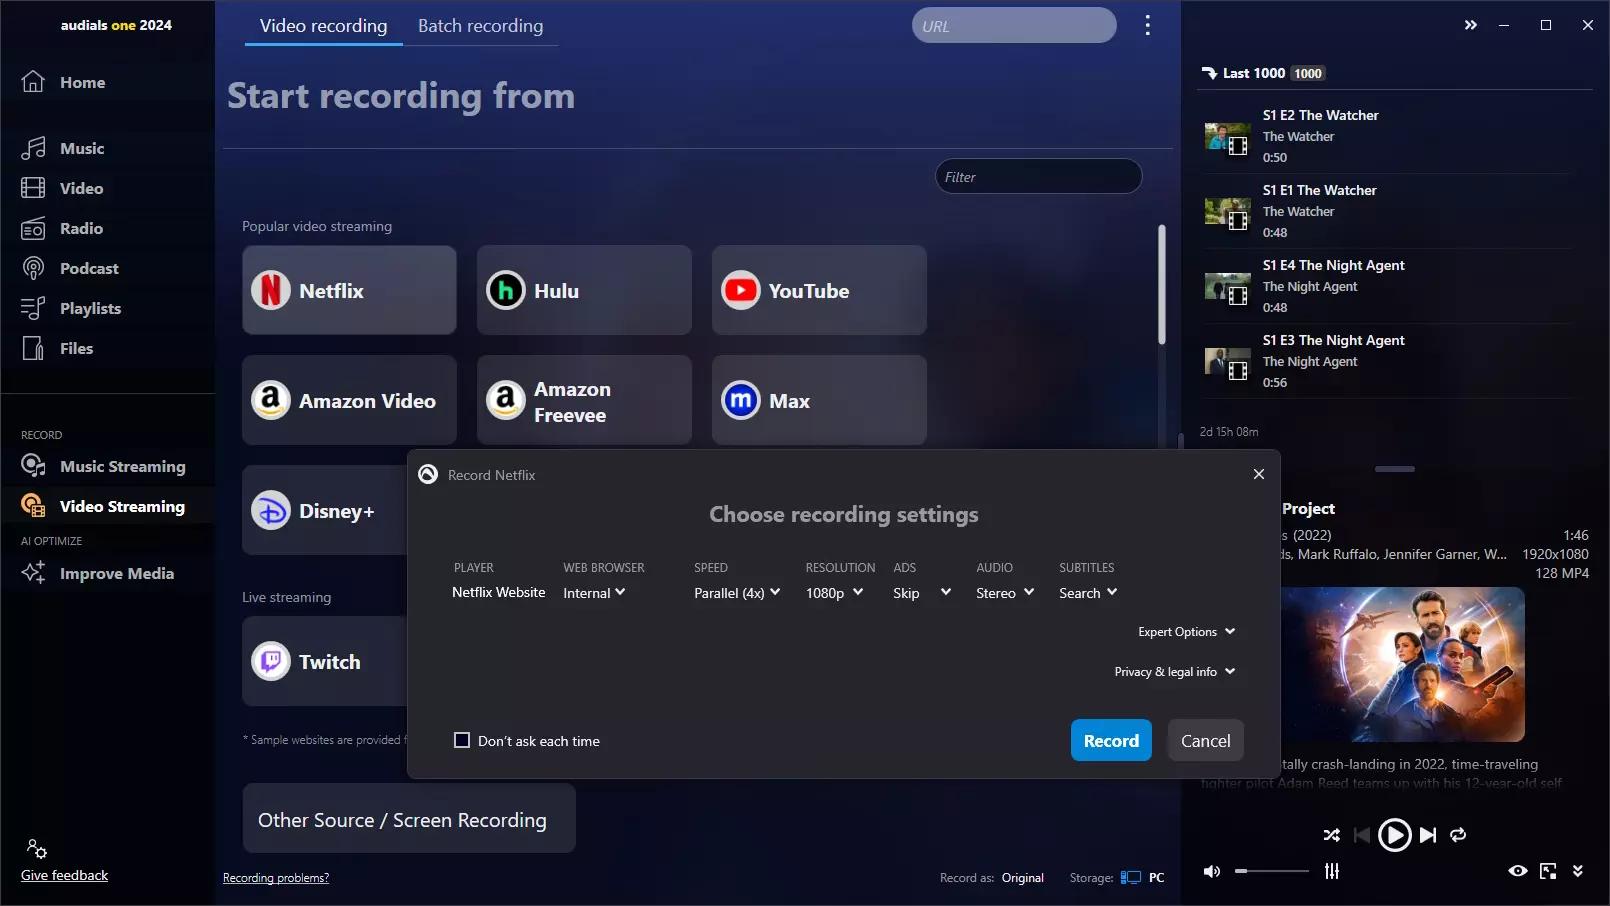This screenshot has height=906, width=1610.
Task: Click the Disney+ streaming tile
Action: (325, 510)
